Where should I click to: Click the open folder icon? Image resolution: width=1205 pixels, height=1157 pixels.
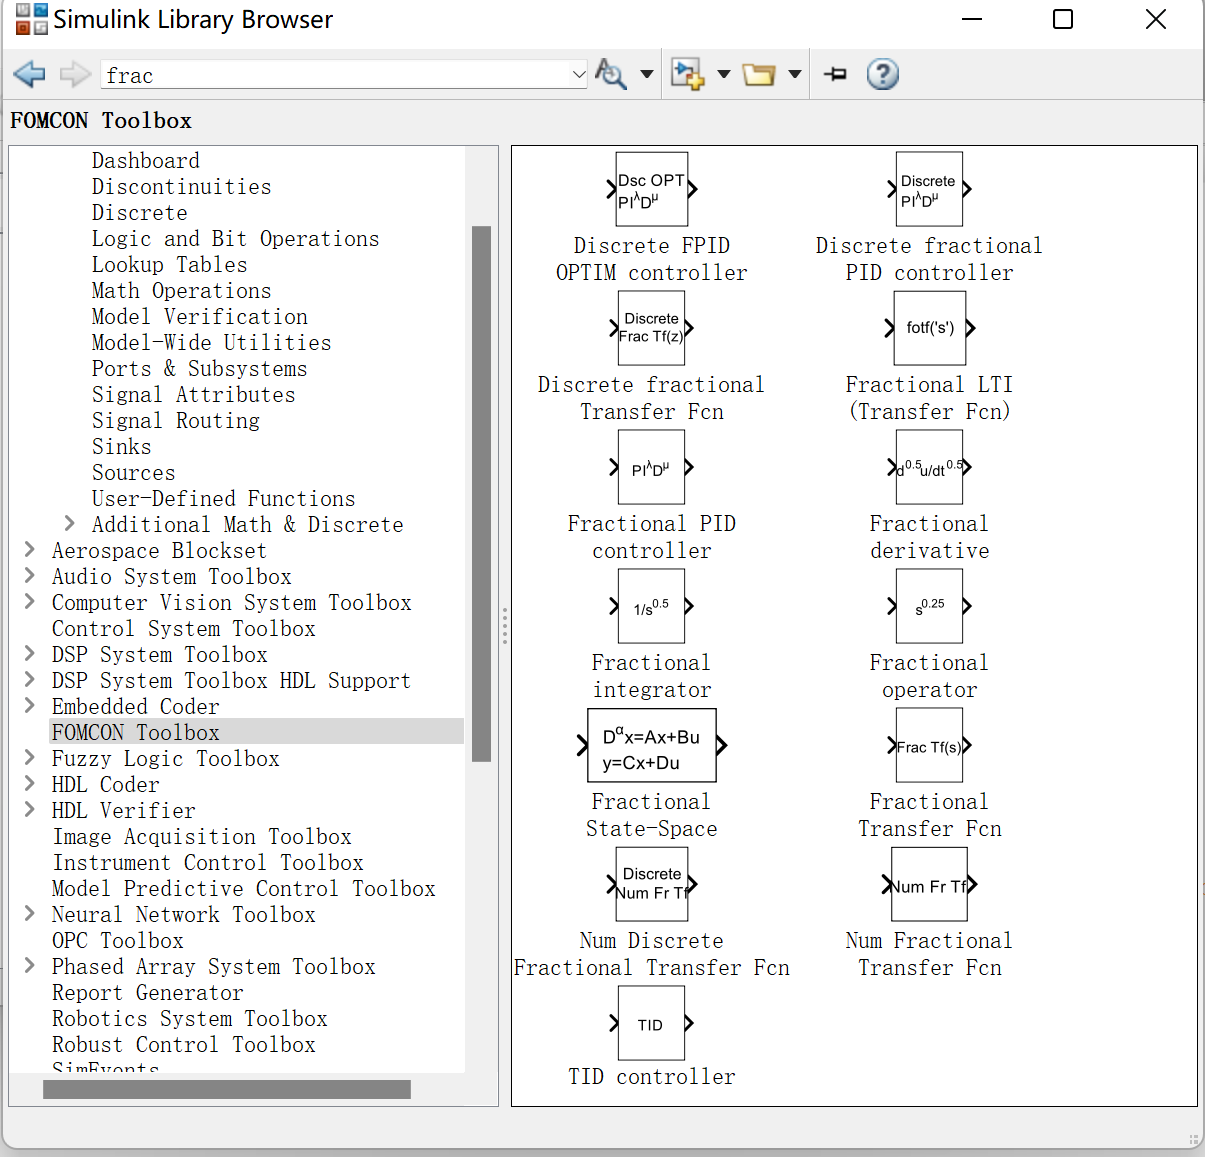pyautogui.click(x=759, y=74)
